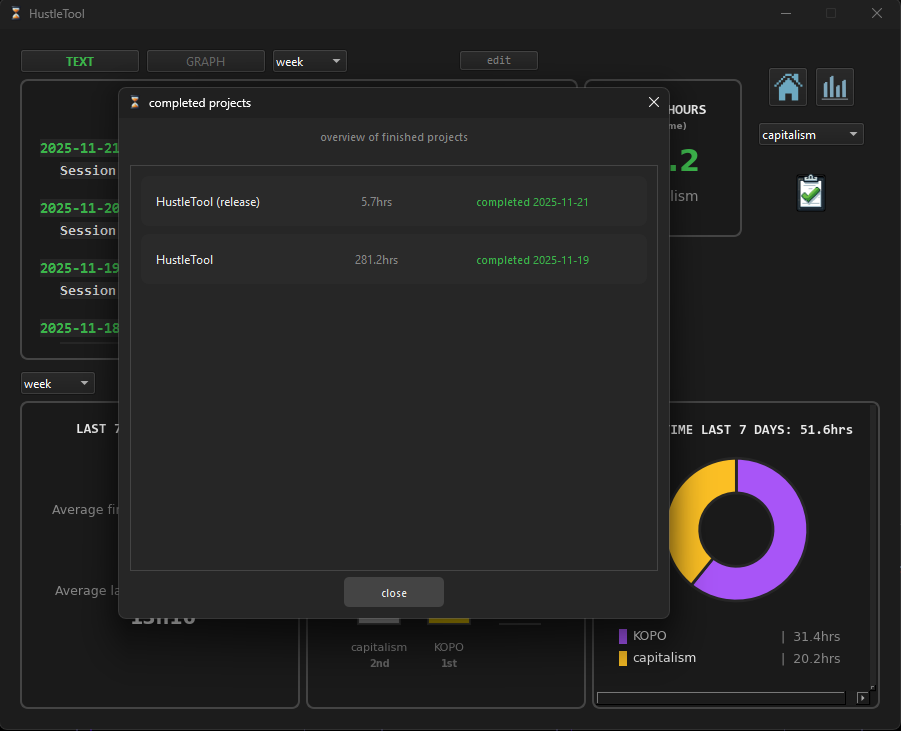Screen dimensions: 901x731
Task: Click the 5.7hrs duration value
Action: 376,202
